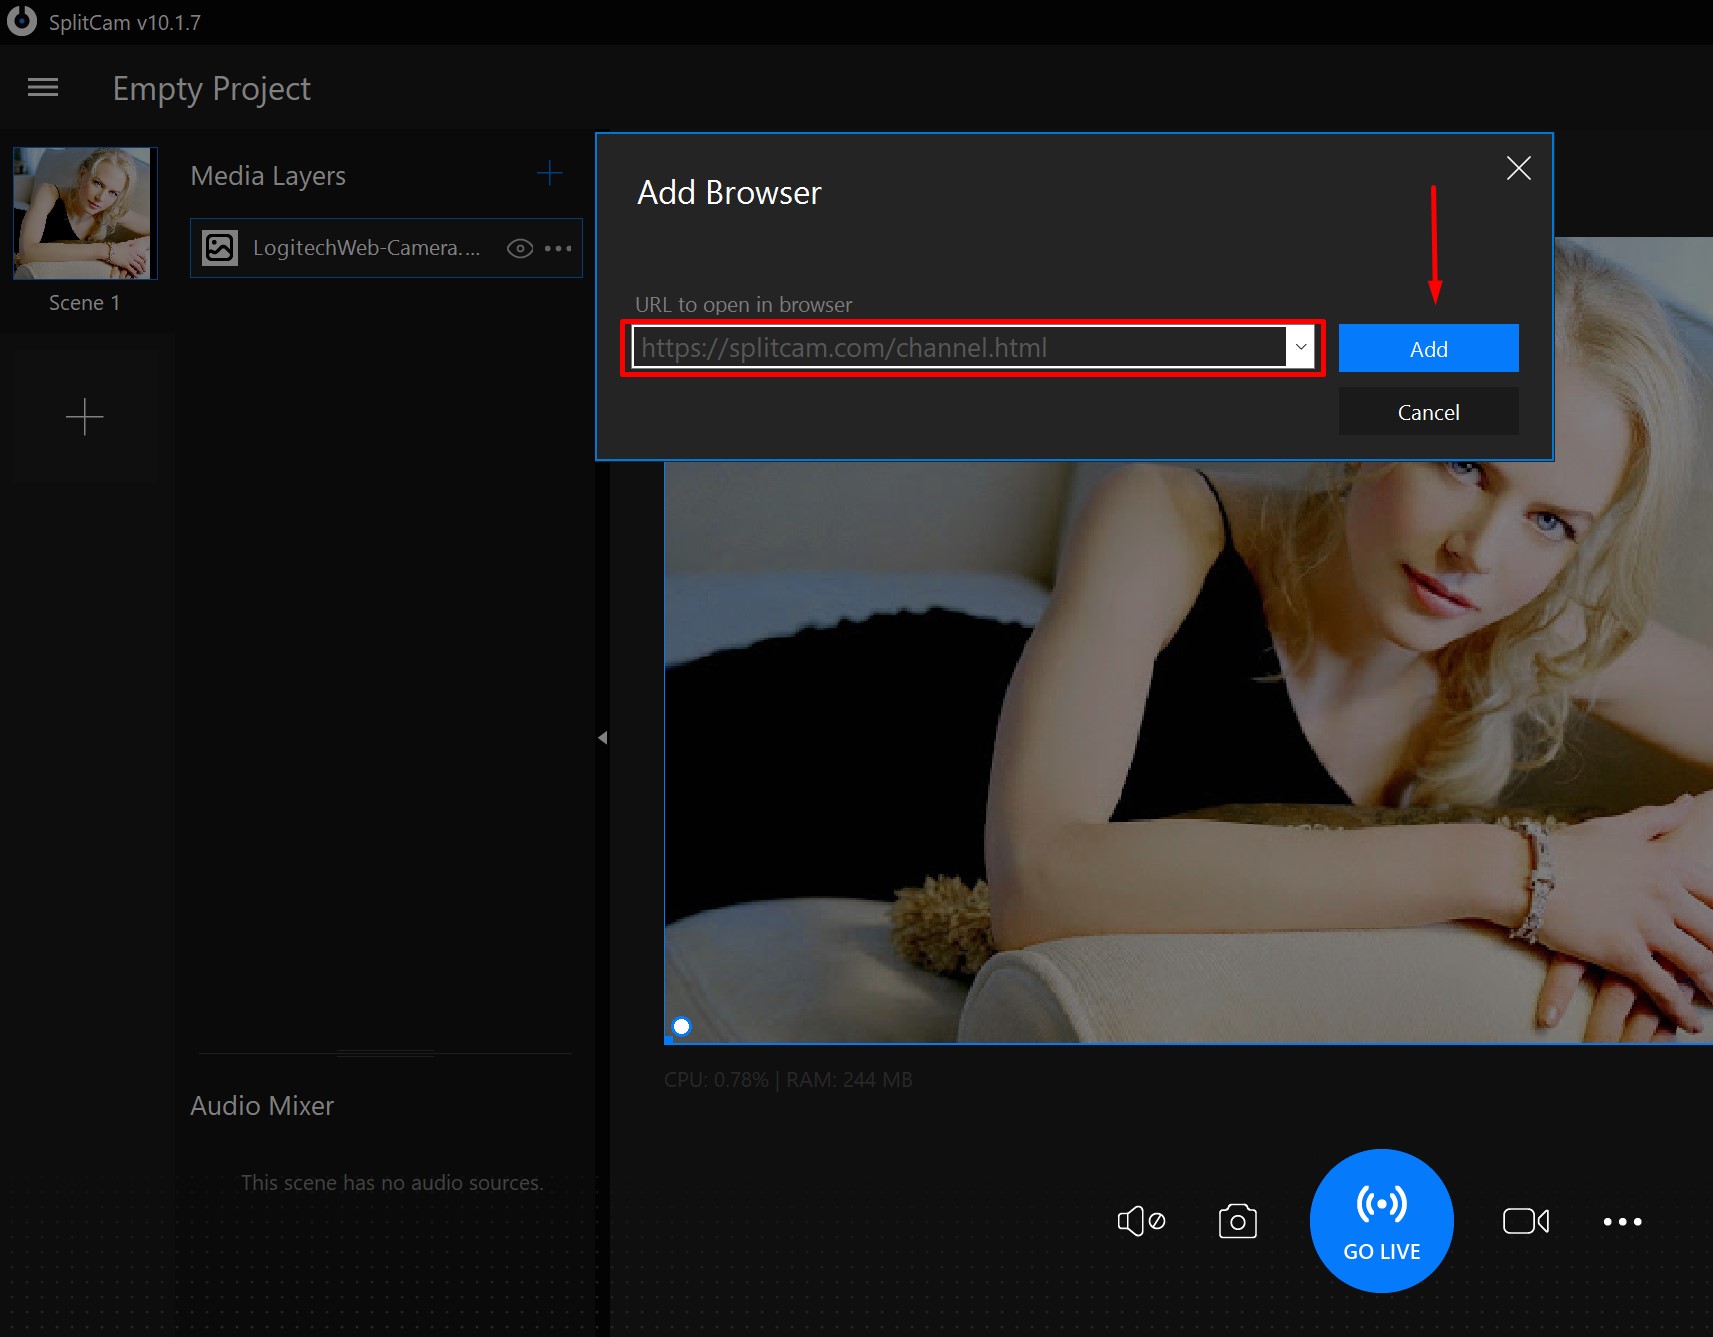This screenshot has height=1337, width=1713.
Task: Click the preview corner resize handle
Action: (681, 1026)
